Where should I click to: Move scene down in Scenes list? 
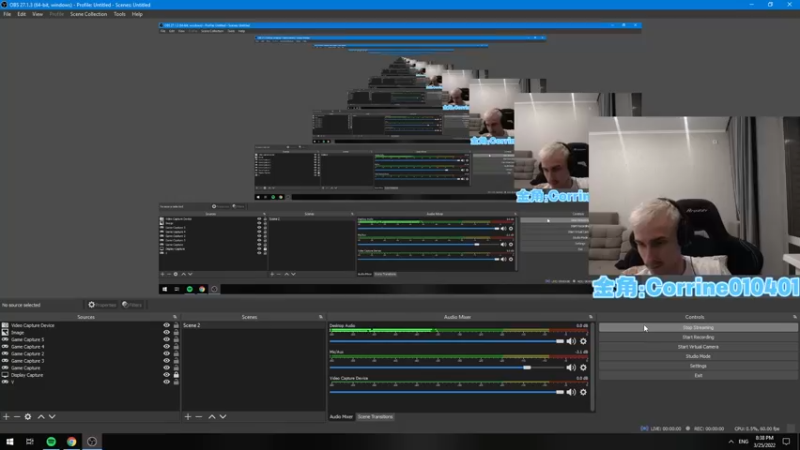tap(223, 417)
